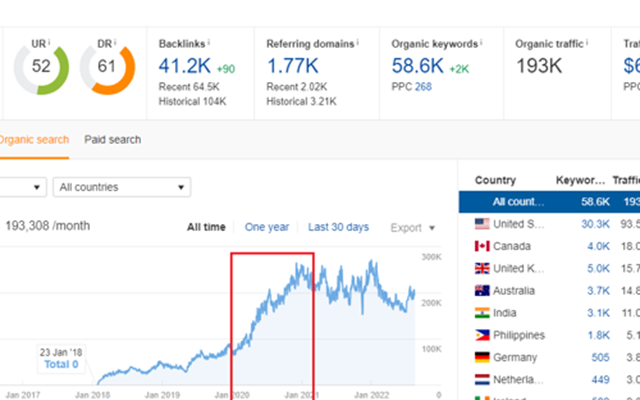Open the 449 keywords for Netherlands
The width and height of the screenshot is (640, 400).
[x=600, y=380]
